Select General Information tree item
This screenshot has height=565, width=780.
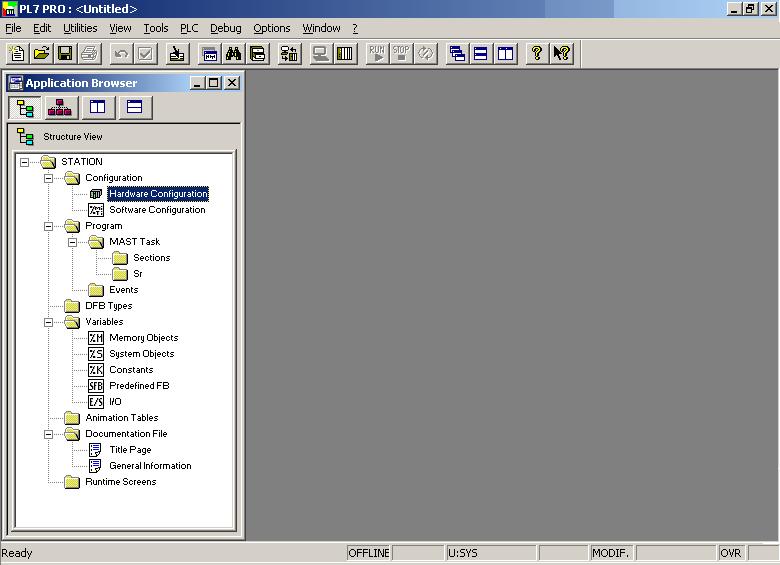tap(150, 466)
